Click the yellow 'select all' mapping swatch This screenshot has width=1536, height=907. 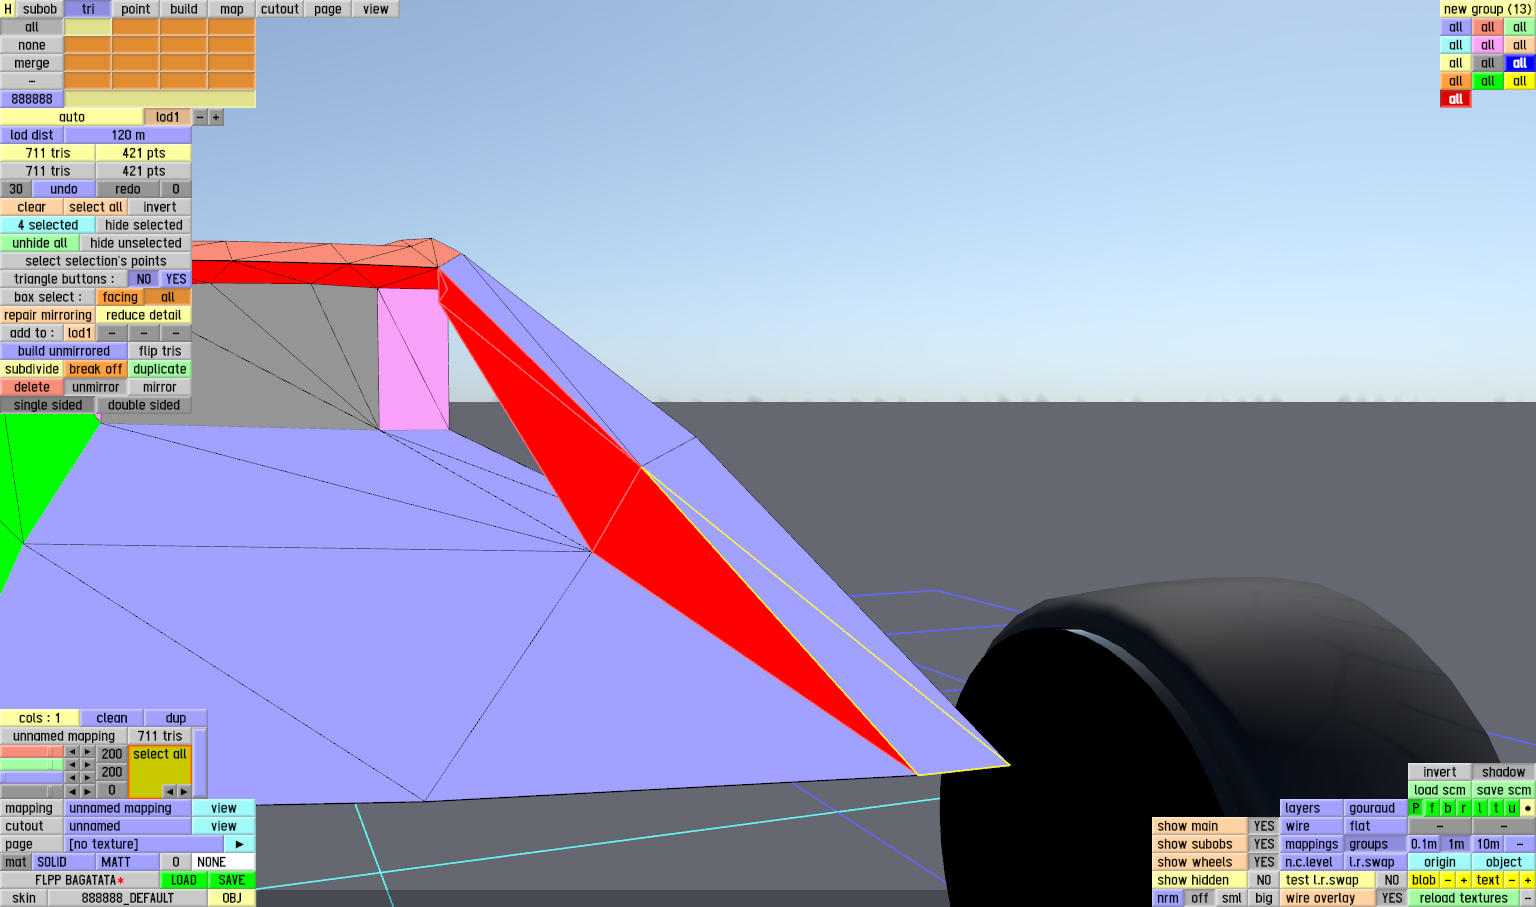(160, 771)
